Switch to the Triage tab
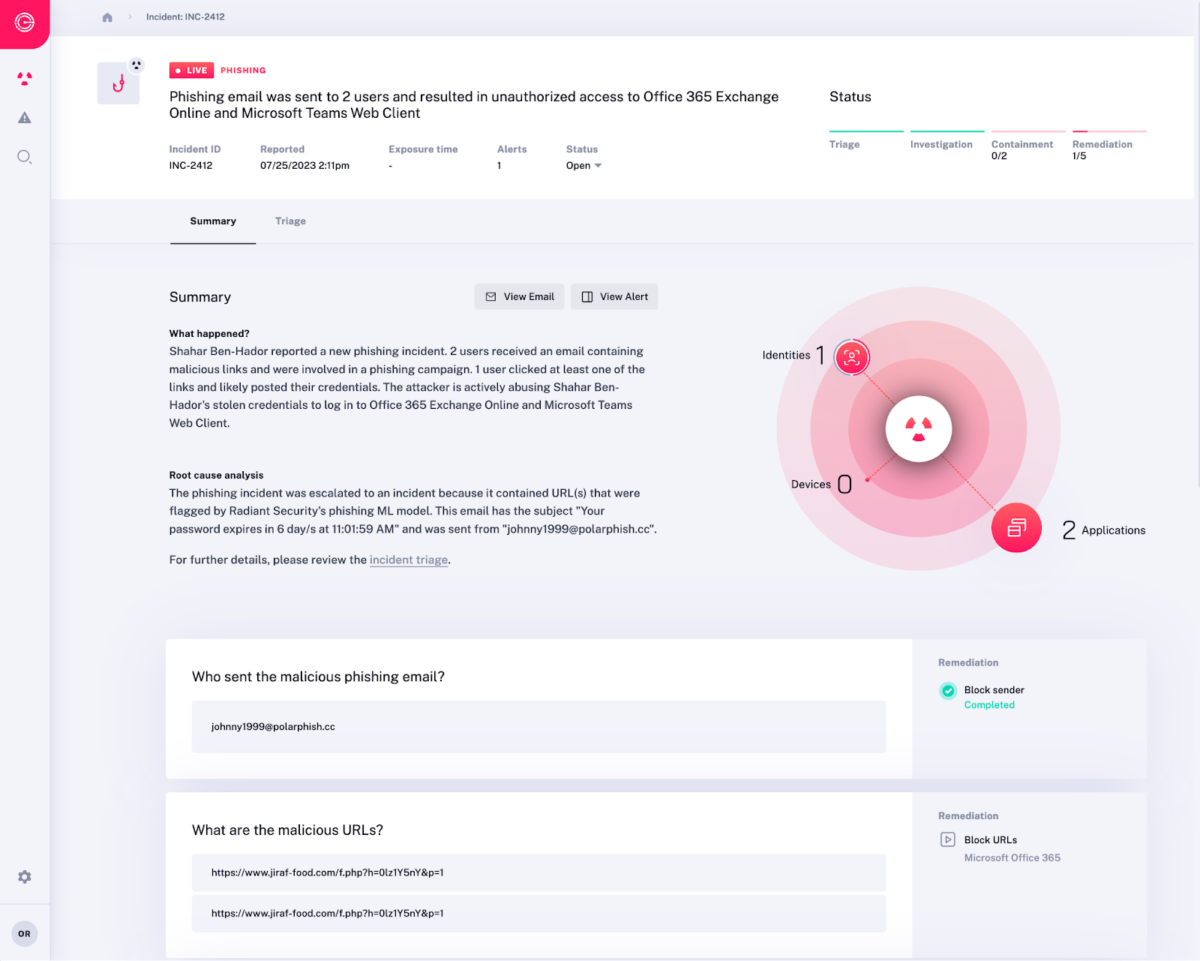The image size is (1200, 961). pyautogui.click(x=290, y=221)
